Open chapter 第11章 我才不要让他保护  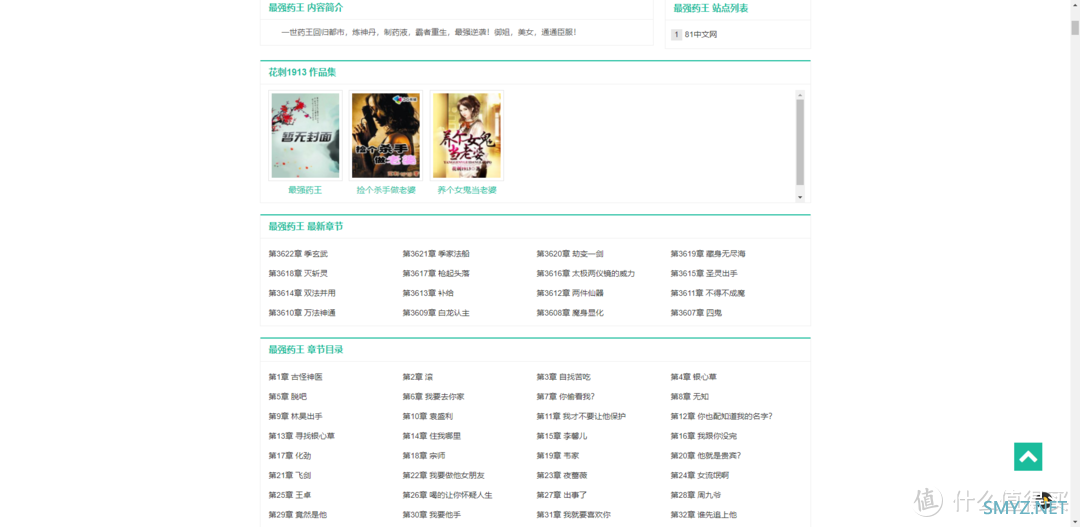point(581,417)
